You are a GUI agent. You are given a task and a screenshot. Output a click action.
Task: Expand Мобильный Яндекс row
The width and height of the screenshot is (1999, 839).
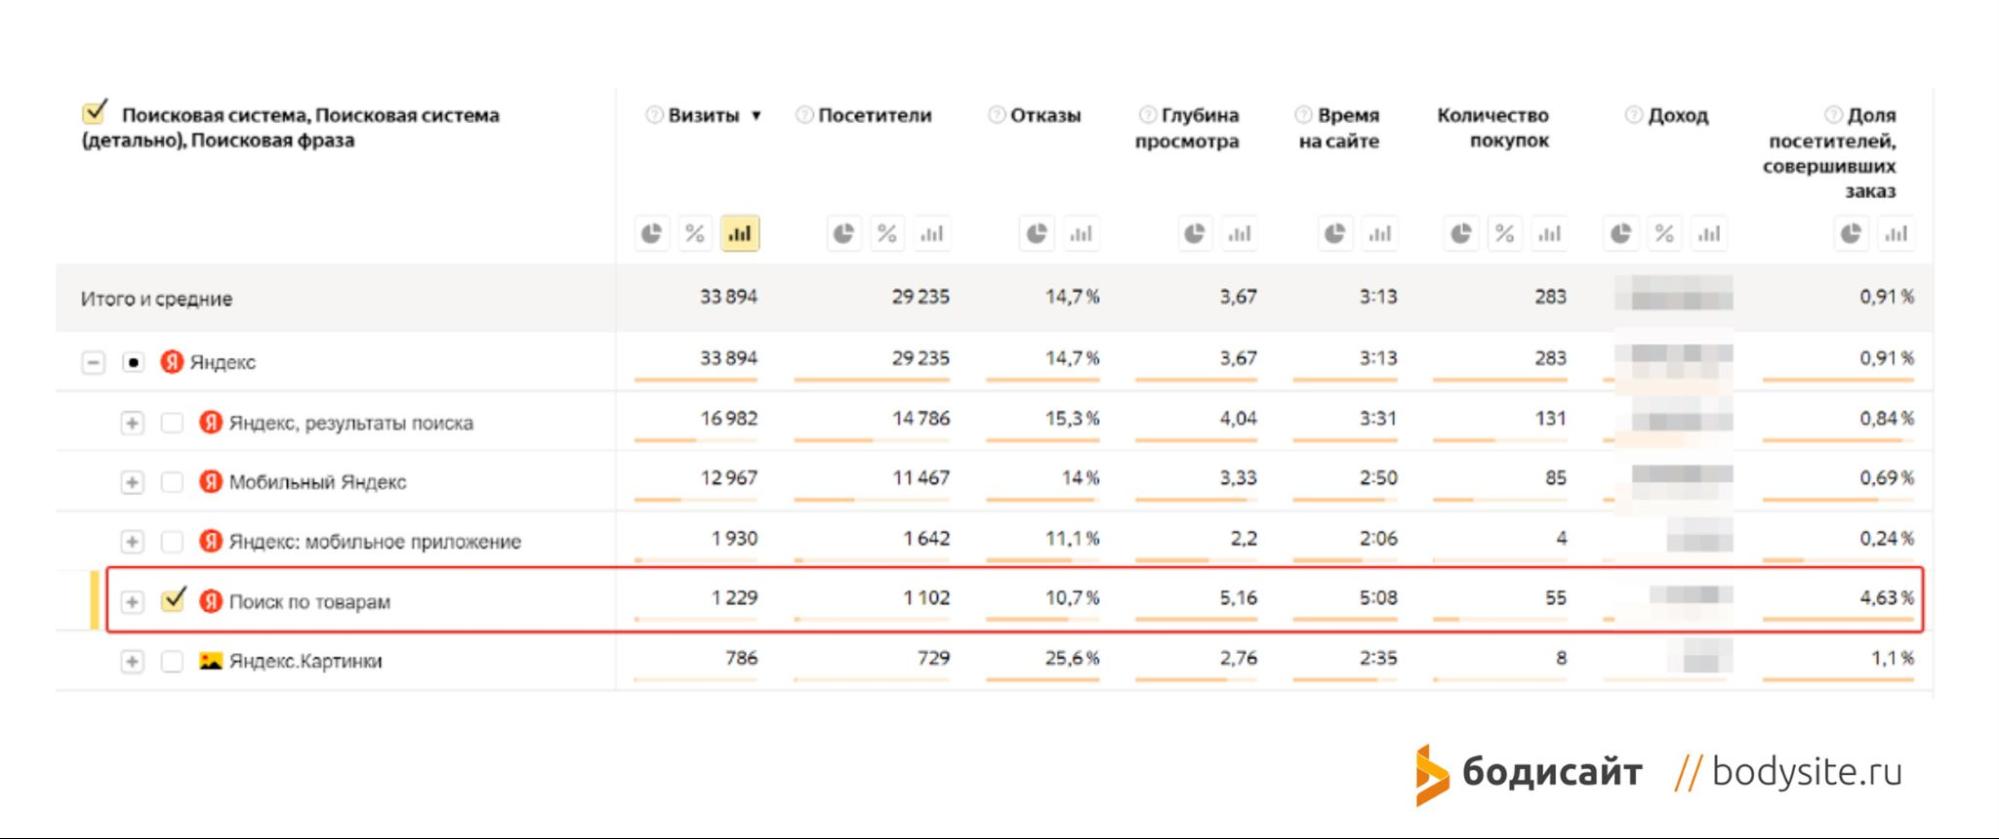(132, 482)
